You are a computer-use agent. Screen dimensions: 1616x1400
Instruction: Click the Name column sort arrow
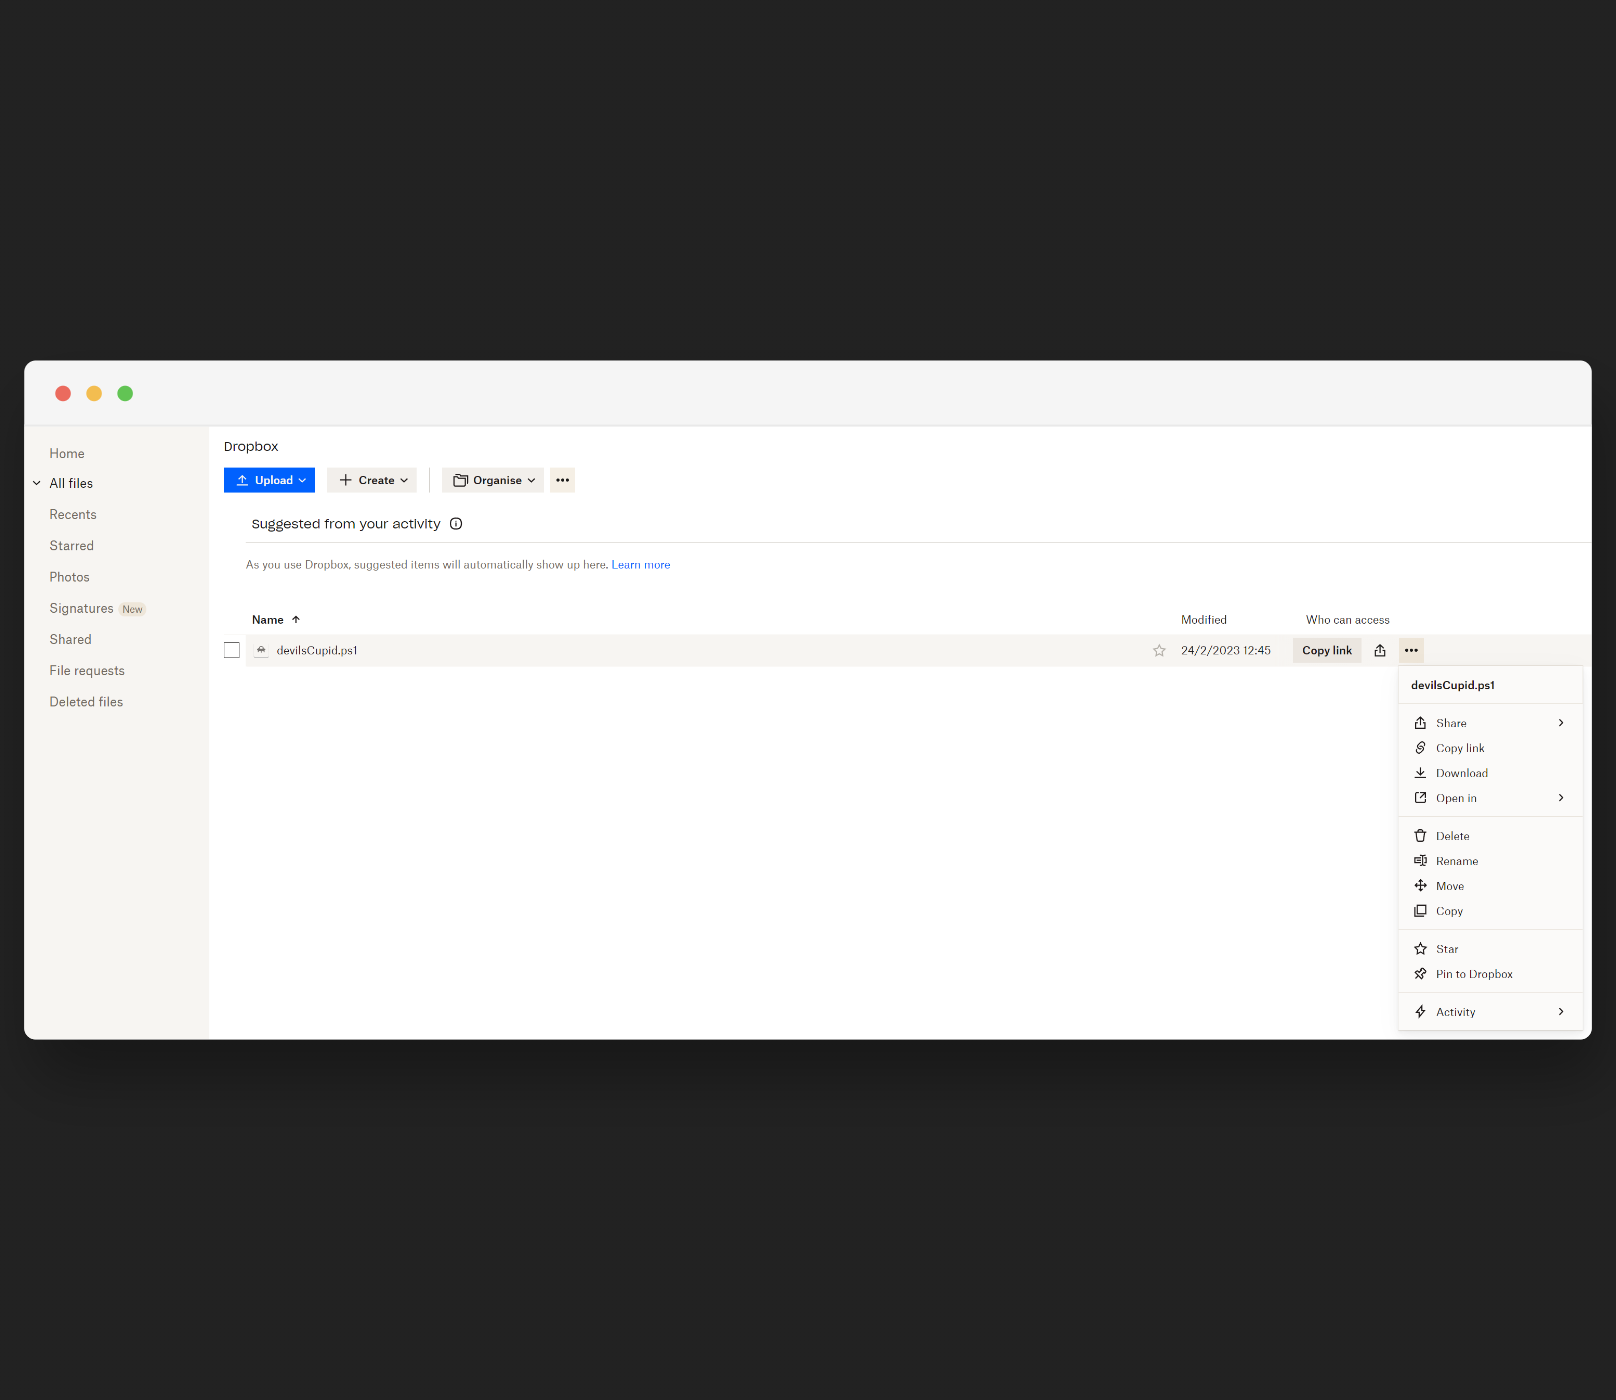tap(296, 620)
